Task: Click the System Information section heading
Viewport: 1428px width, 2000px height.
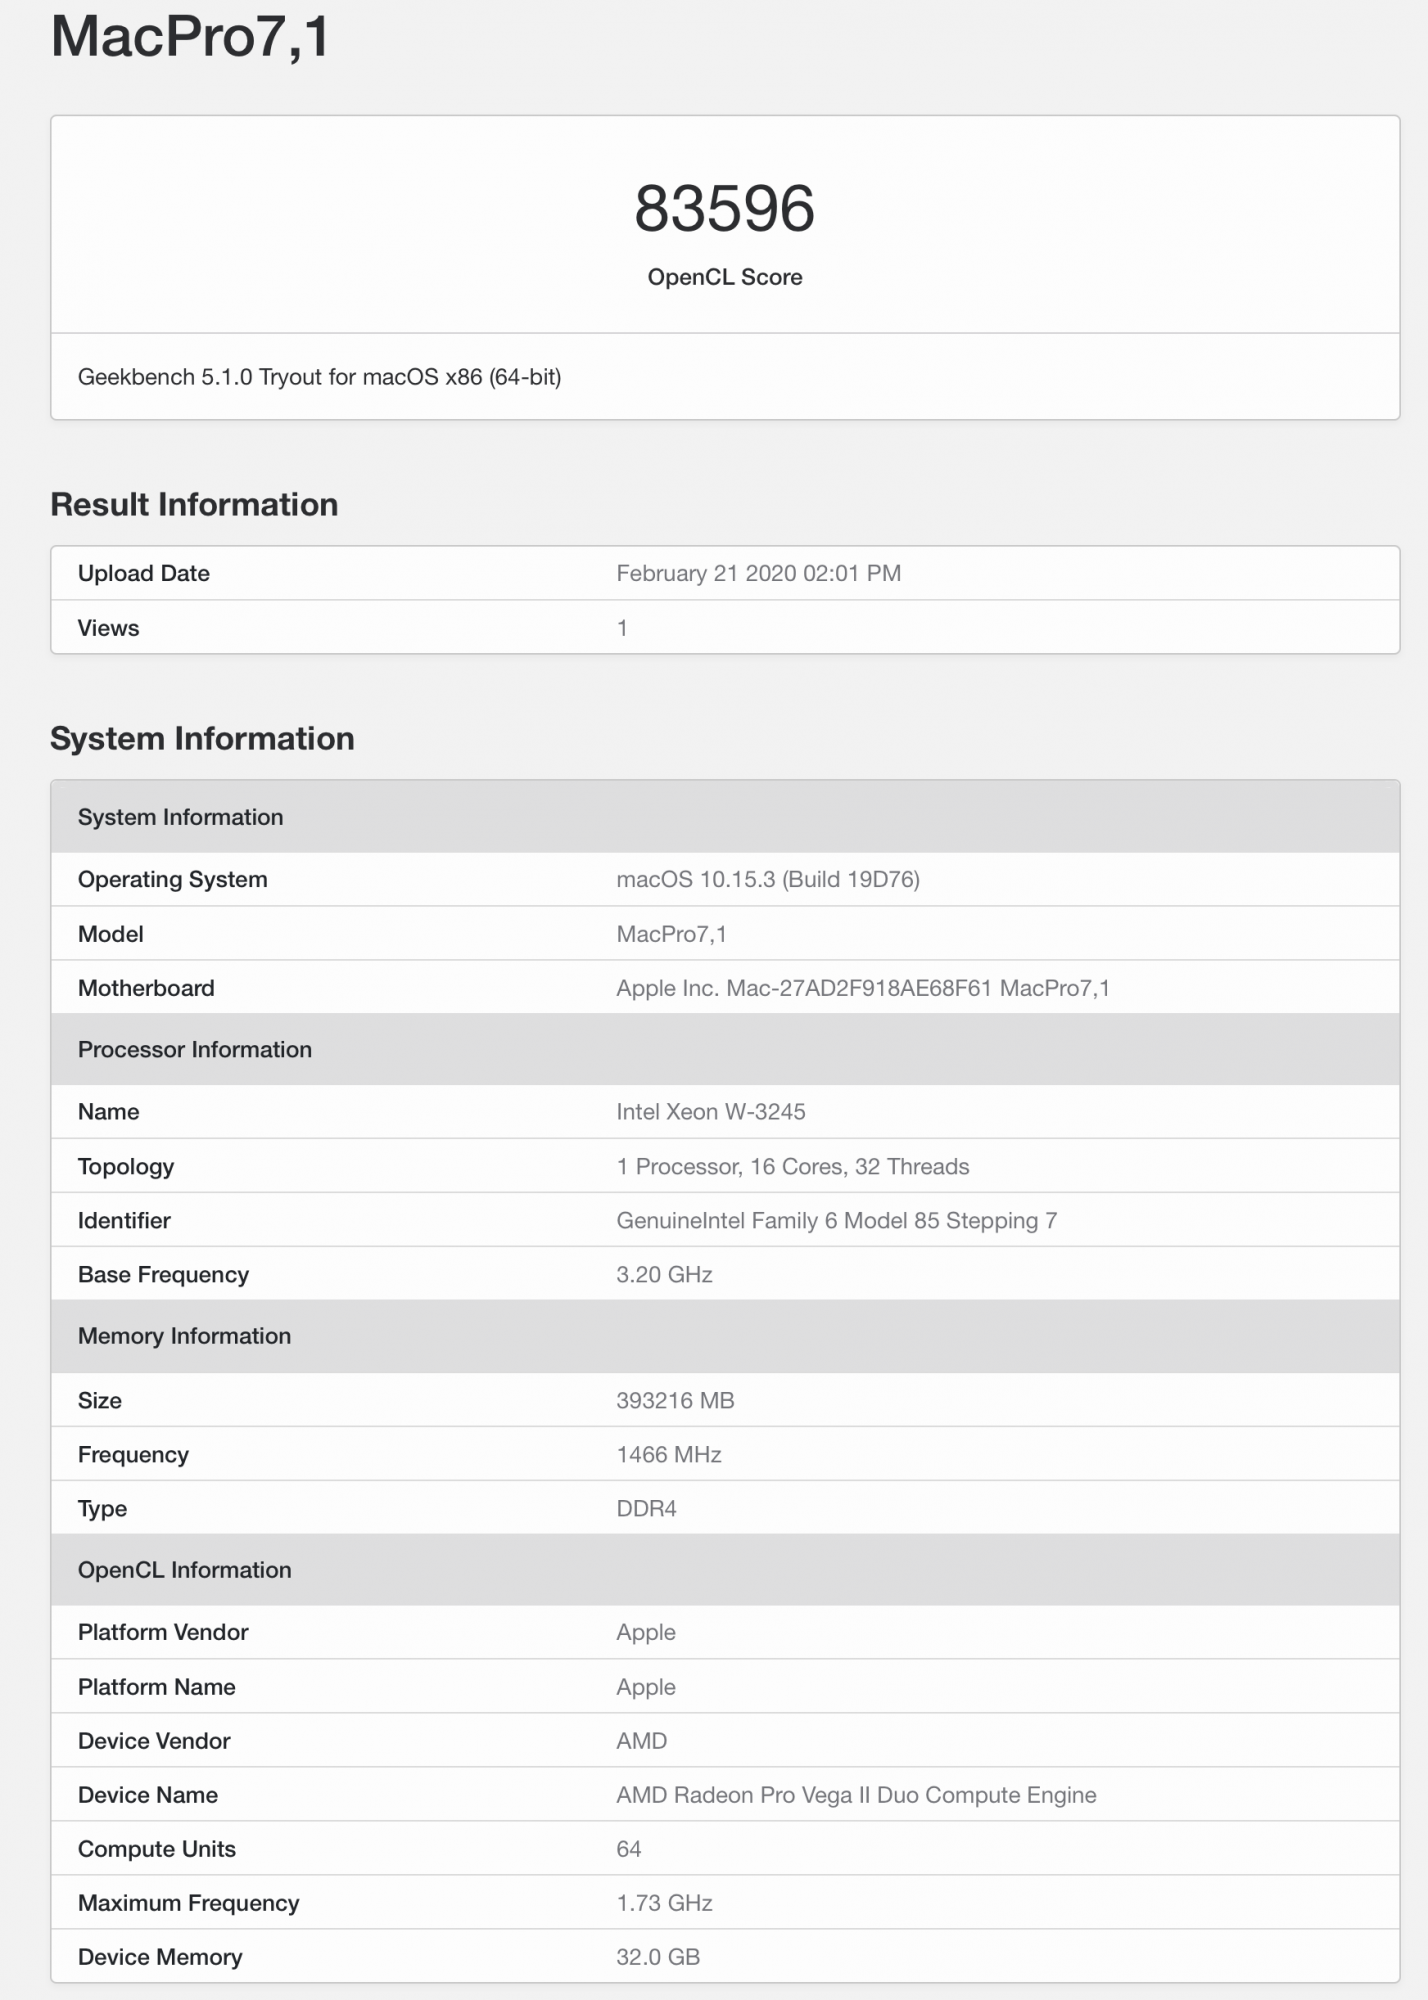Action: pyautogui.click(x=202, y=738)
